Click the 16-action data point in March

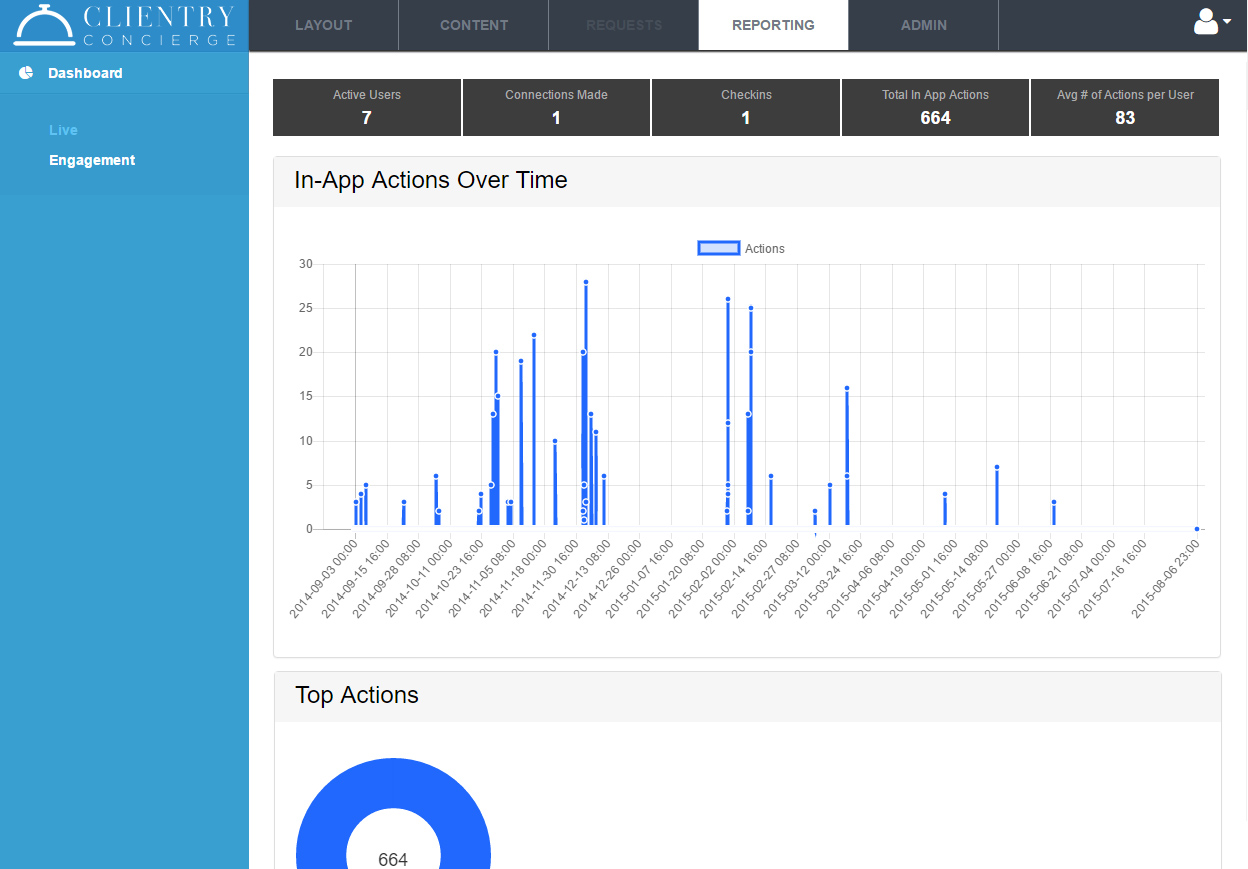(847, 388)
